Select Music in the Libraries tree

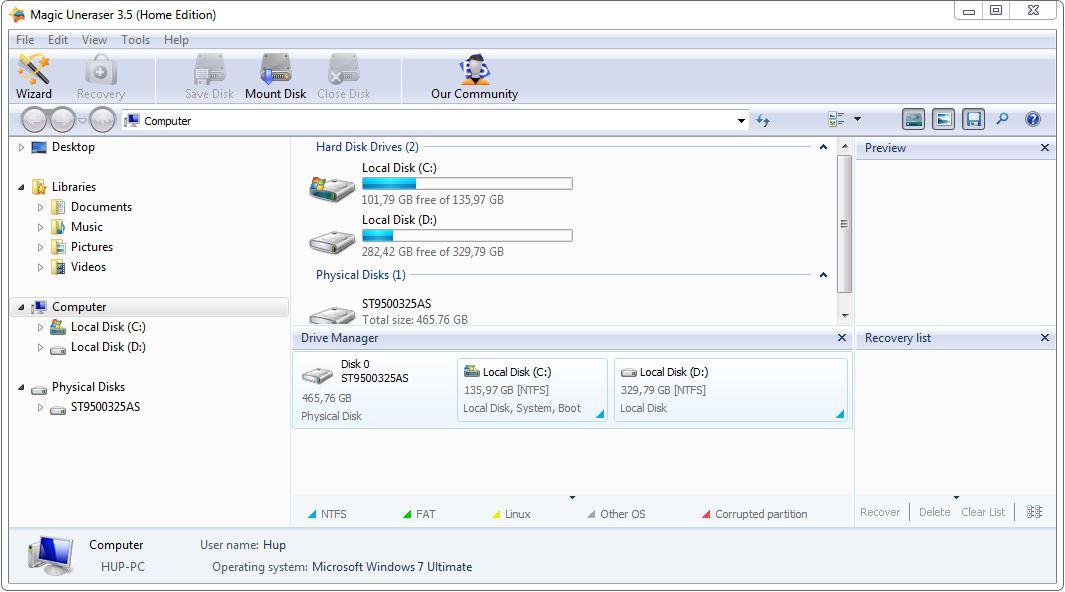pos(87,227)
